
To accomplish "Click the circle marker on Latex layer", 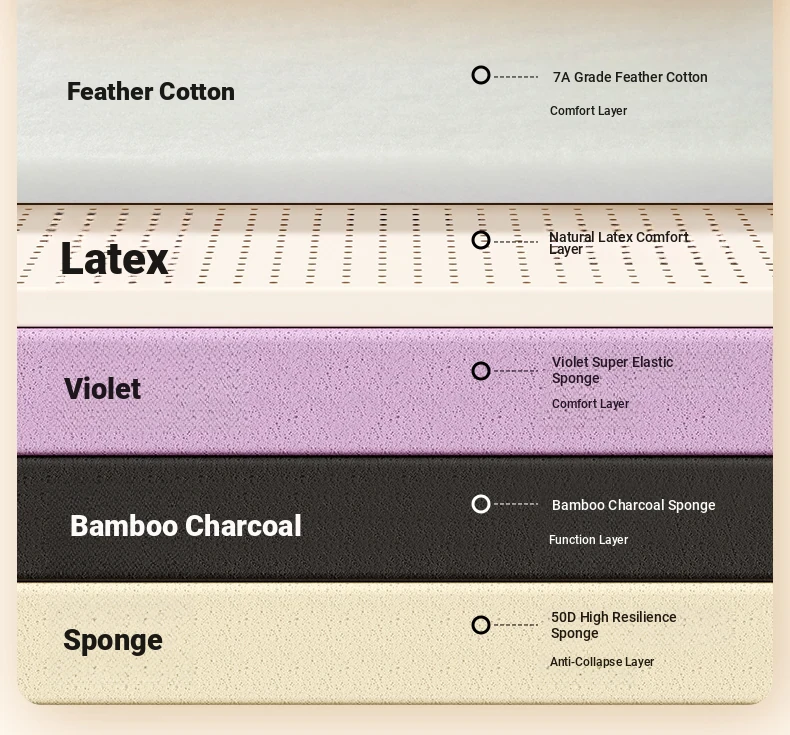I will coord(481,240).
